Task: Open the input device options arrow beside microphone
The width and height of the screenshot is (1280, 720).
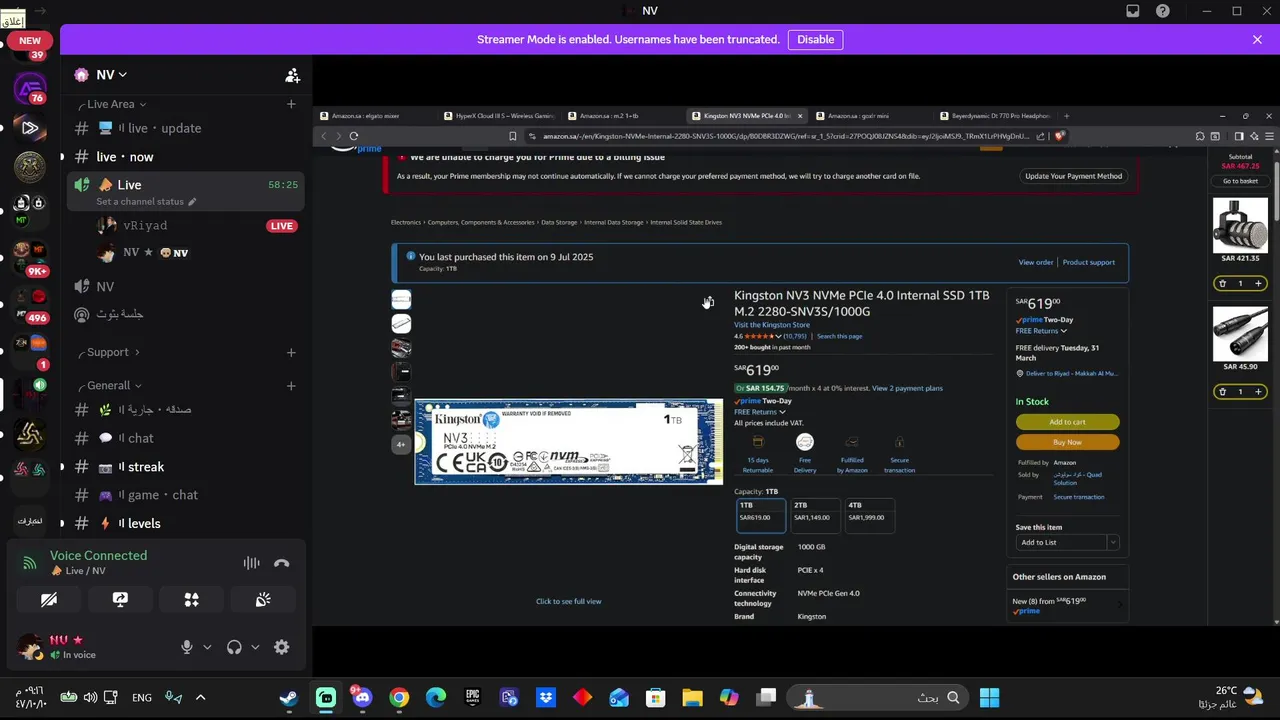Action: (207, 647)
